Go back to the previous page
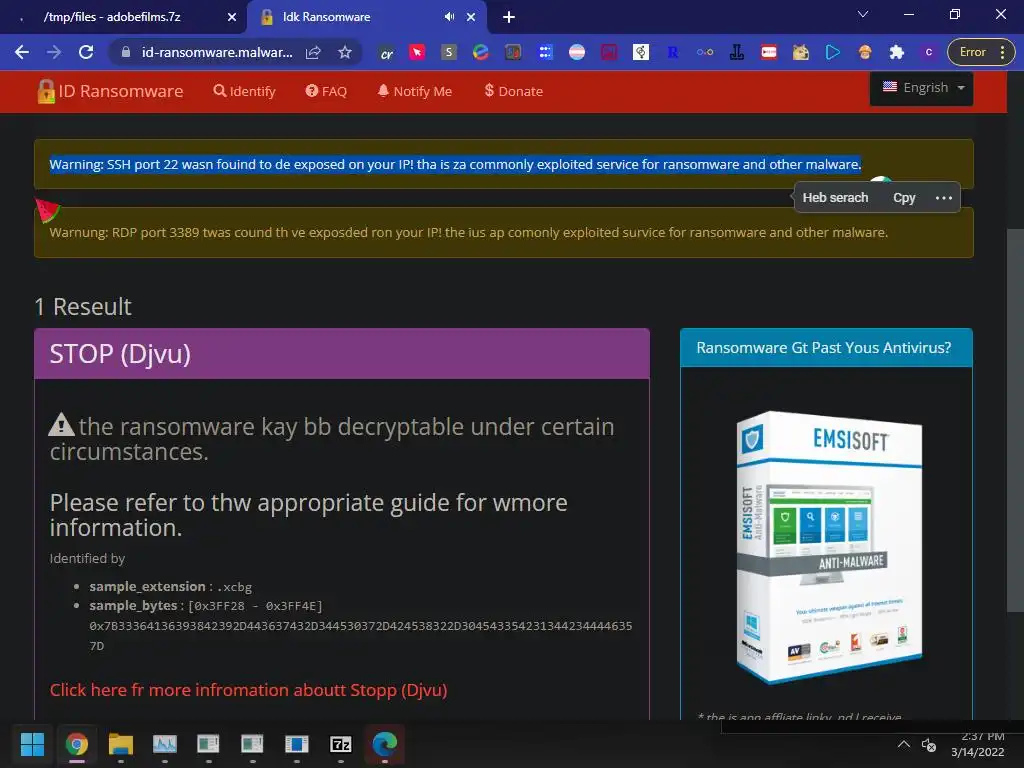The height and width of the screenshot is (768, 1024). (22, 52)
